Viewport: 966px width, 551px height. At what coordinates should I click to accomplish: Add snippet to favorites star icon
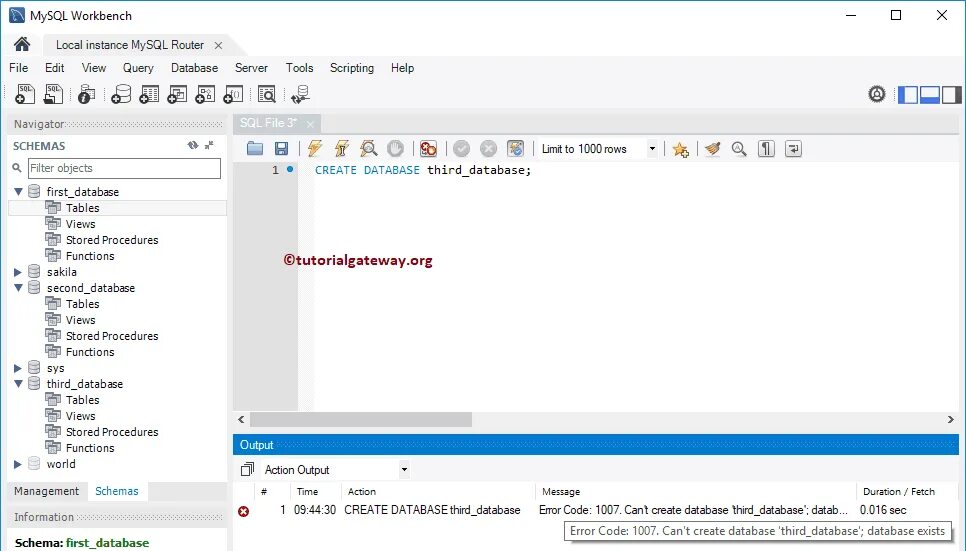click(680, 149)
